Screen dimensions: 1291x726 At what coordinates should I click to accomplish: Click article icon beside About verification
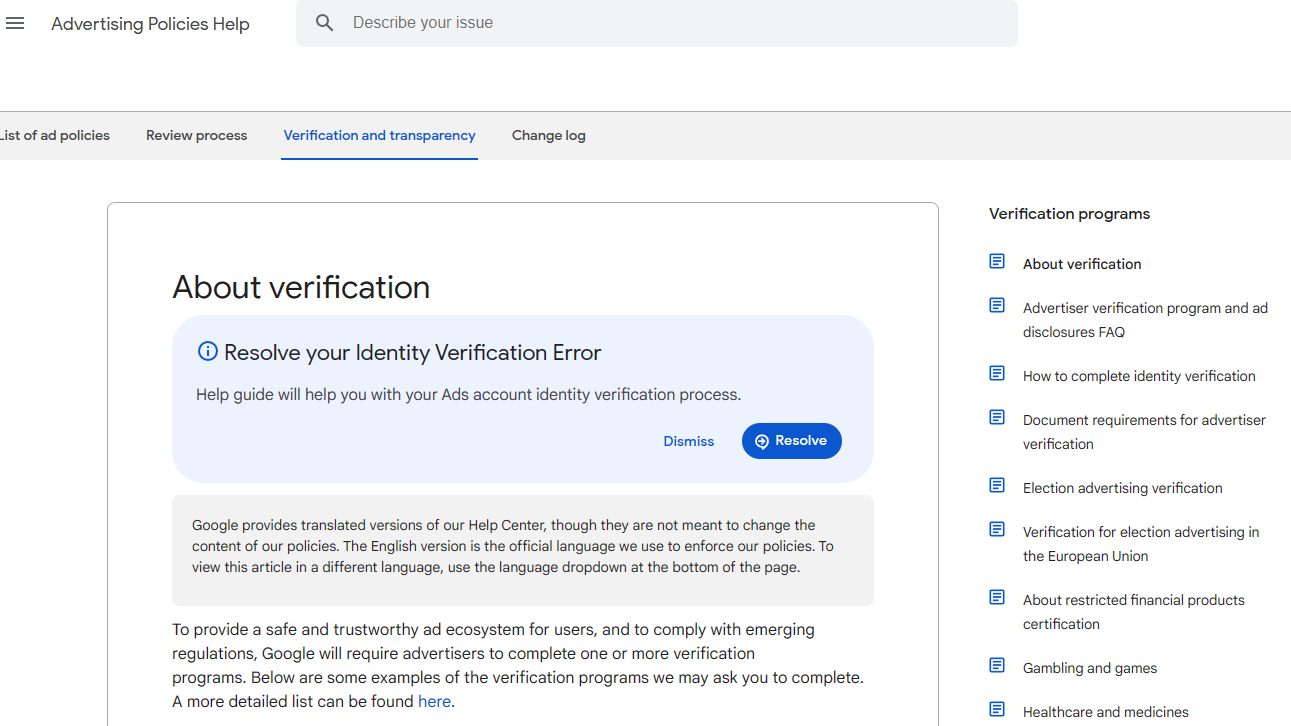(x=997, y=262)
